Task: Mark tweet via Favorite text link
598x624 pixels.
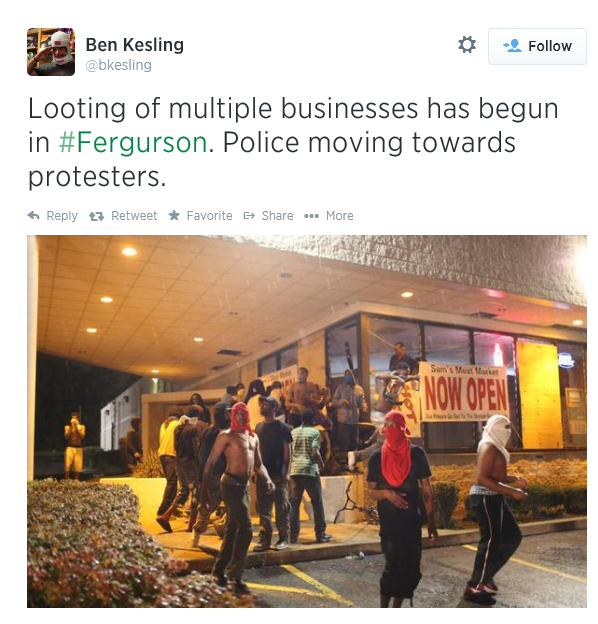Action: tap(209, 216)
